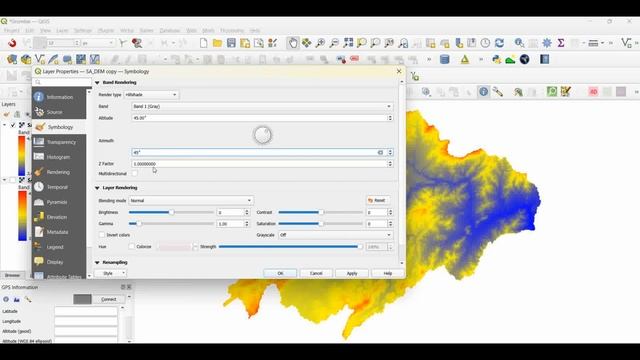Image resolution: width=640 pixels, height=360 pixels.
Task: Click the Zoom Full extent icon
Action: (348, 43)
